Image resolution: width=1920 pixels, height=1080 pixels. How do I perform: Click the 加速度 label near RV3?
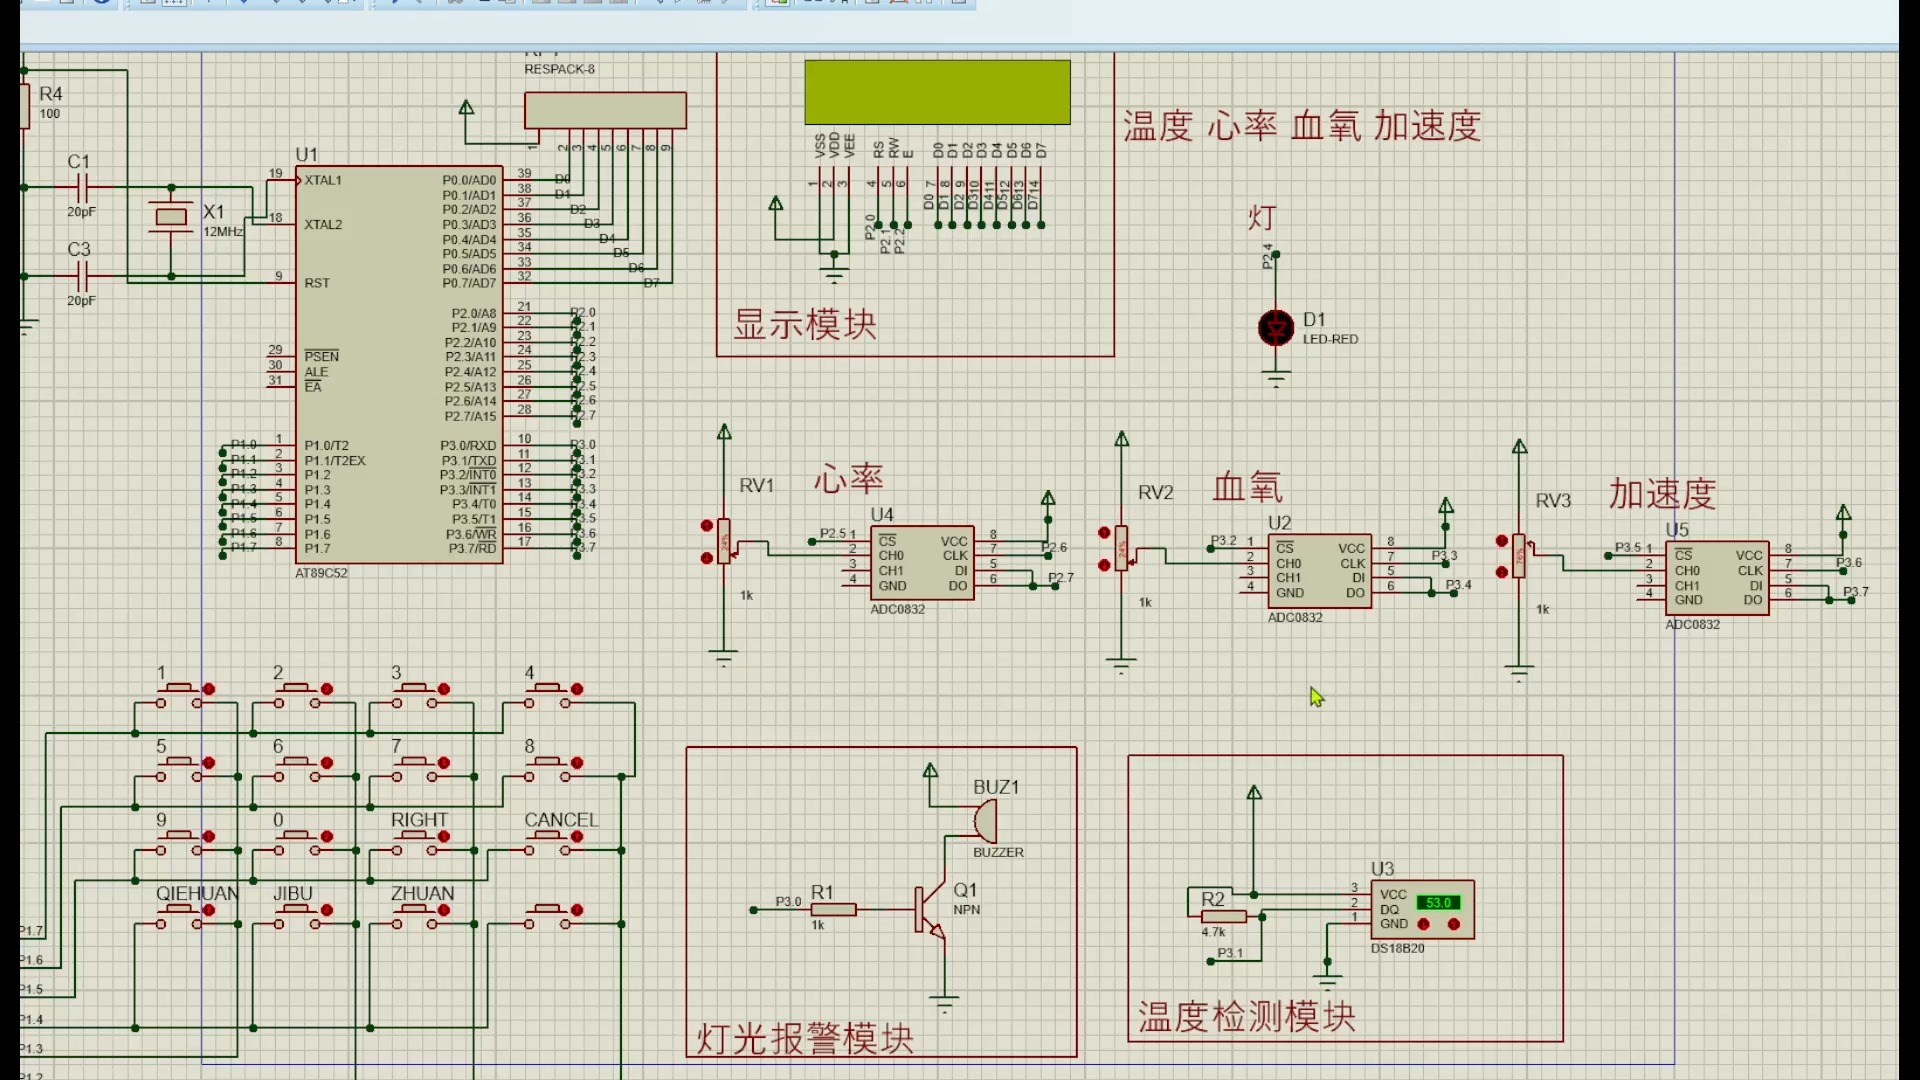pyautogui.click(x=1662, y=494)
